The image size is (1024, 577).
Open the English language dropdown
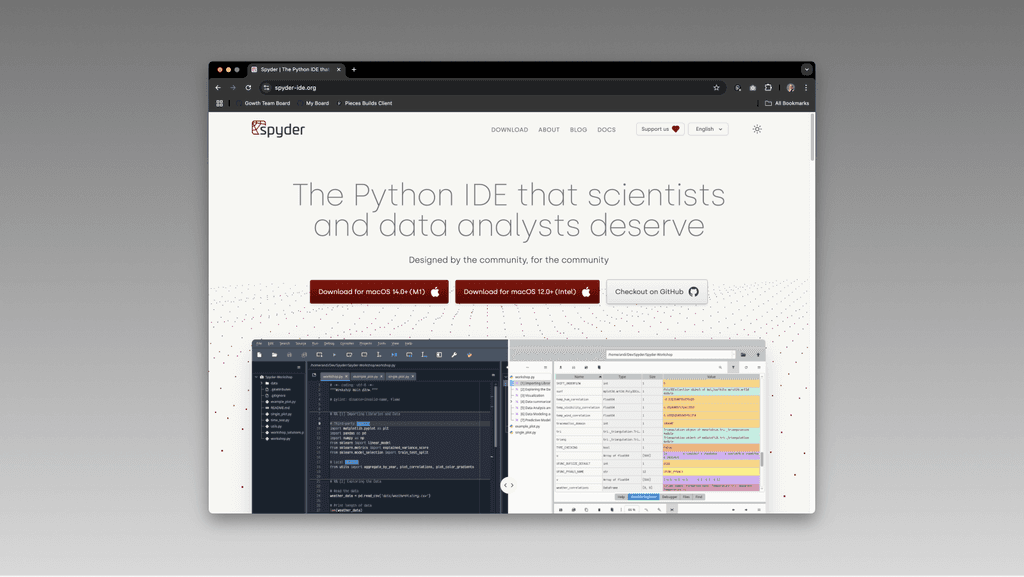pos(707,129)
